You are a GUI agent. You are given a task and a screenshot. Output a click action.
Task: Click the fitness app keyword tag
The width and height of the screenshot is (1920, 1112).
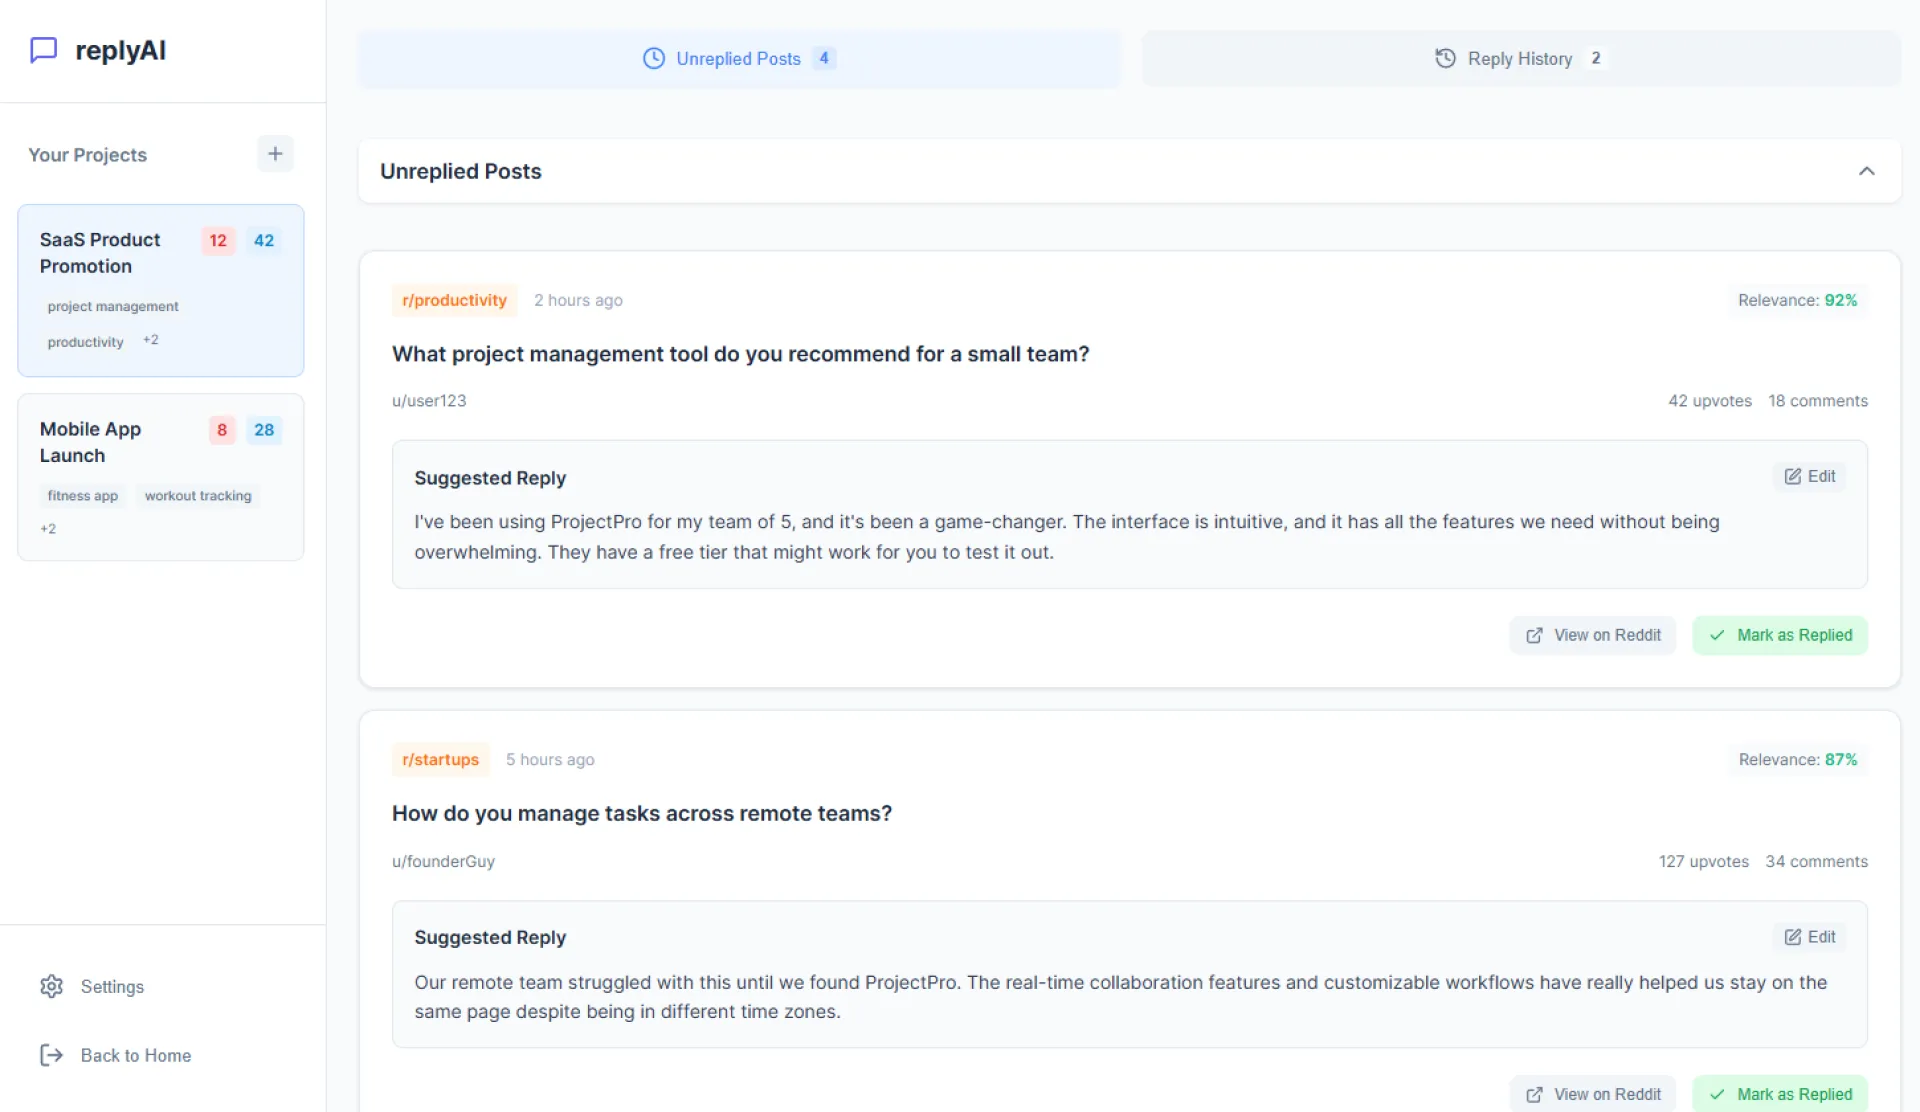click(x=83, y=496)
